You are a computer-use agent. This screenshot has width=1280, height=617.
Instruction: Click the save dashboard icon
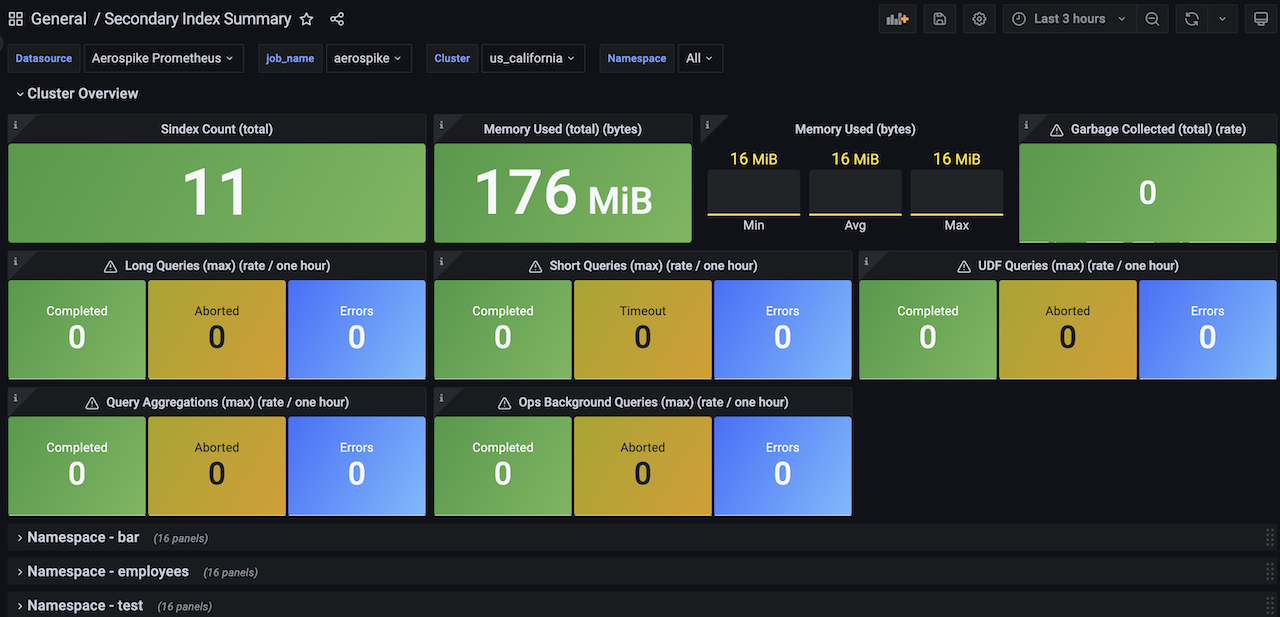[939, 19]
